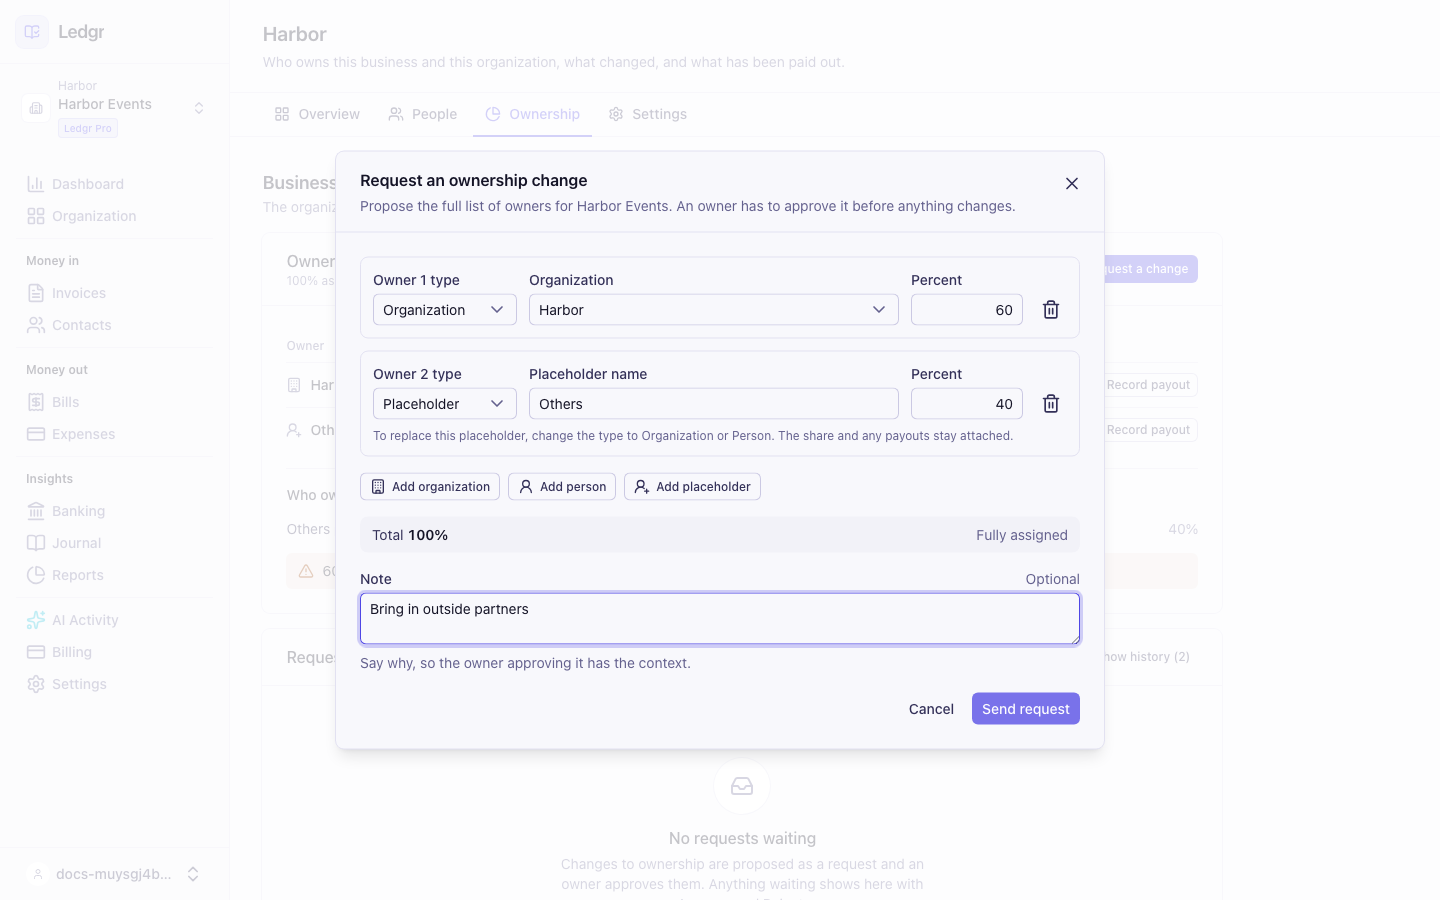
Task: Edit the Placeholder name field
Action: click(x=714, y=404)
